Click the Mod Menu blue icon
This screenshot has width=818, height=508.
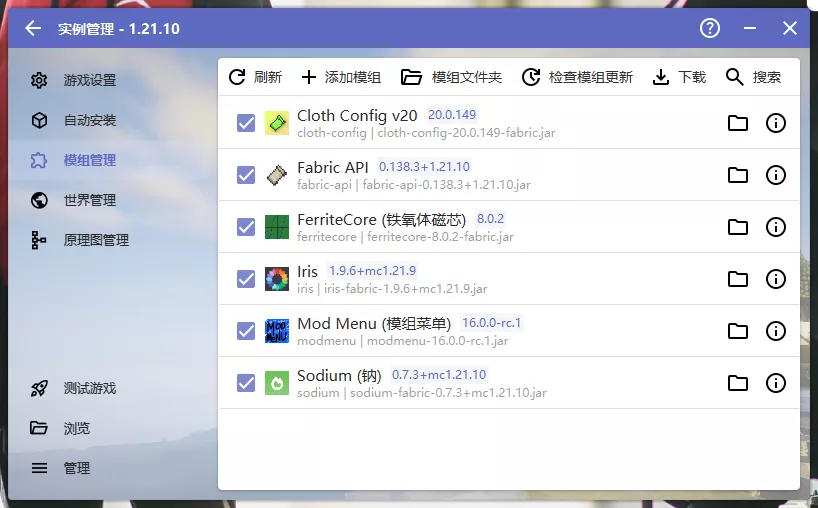[277, 331]
